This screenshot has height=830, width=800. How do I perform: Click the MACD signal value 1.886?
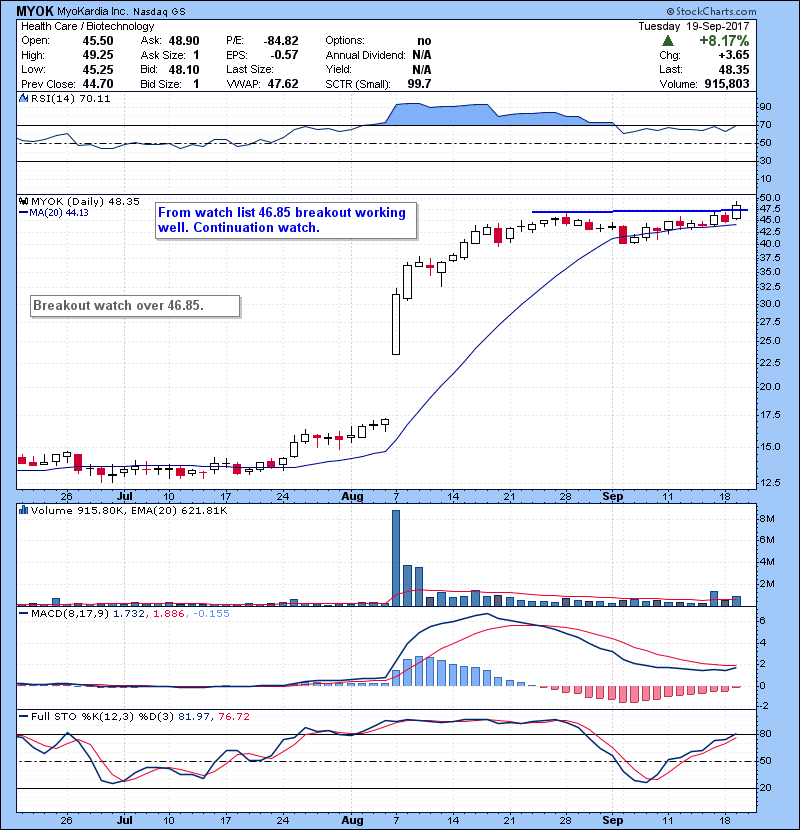169,614
